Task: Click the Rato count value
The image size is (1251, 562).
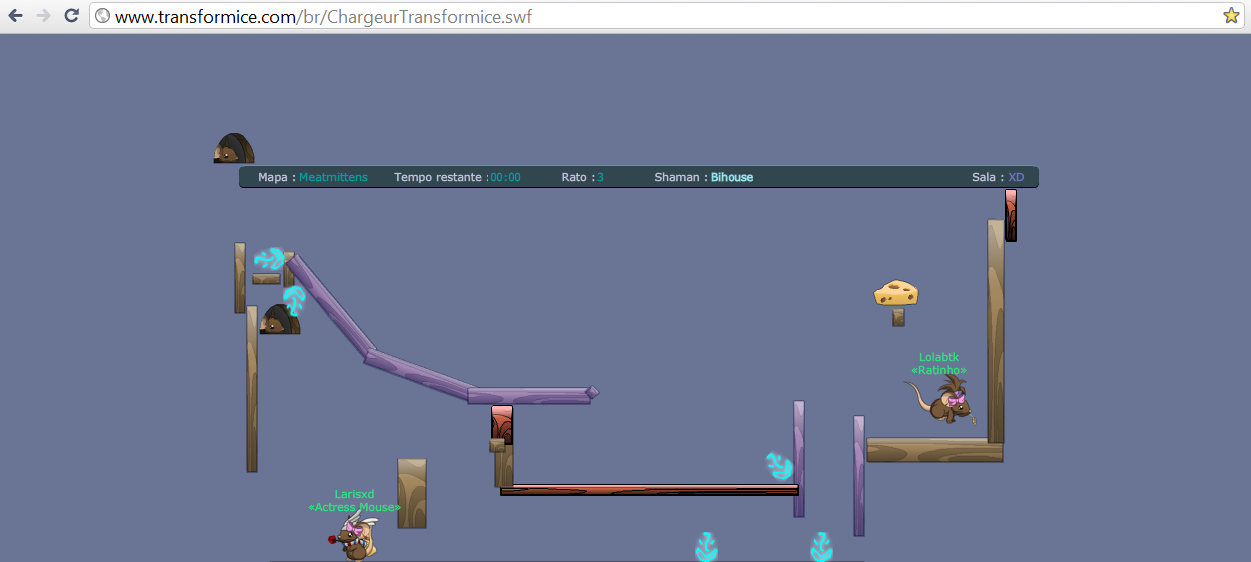Action: click(x=600, y=177)
